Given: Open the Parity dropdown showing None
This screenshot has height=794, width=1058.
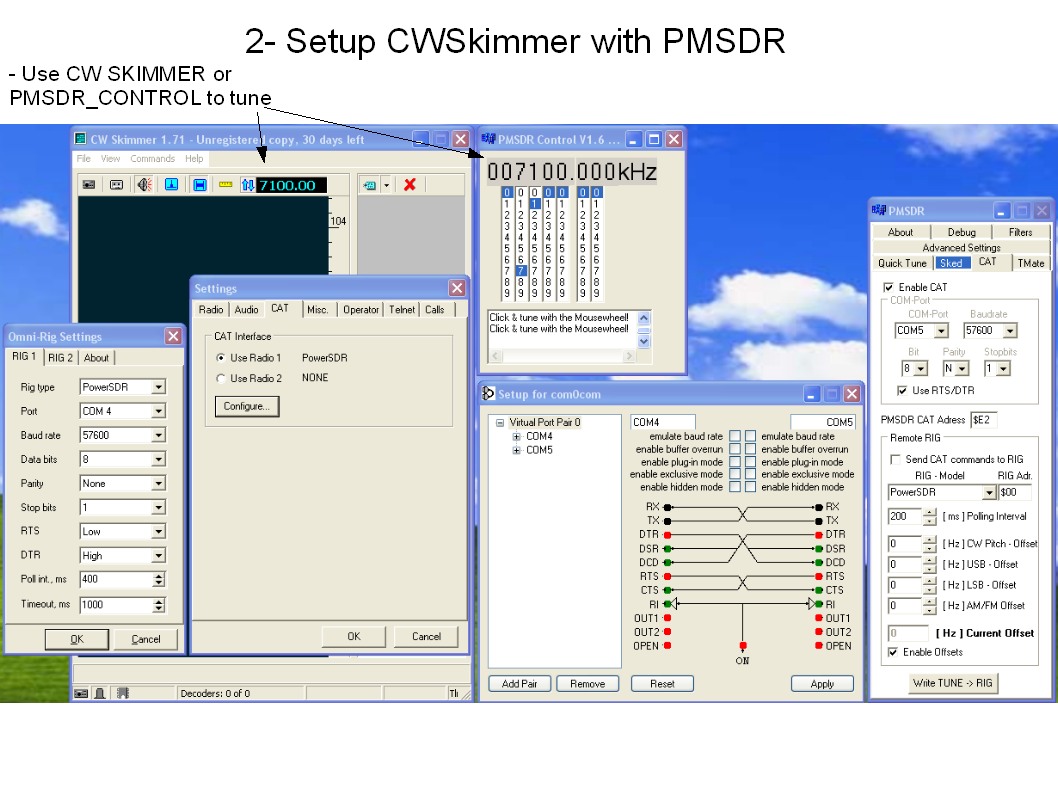Looking at the screenshot, I should click(x=158, y=484).
